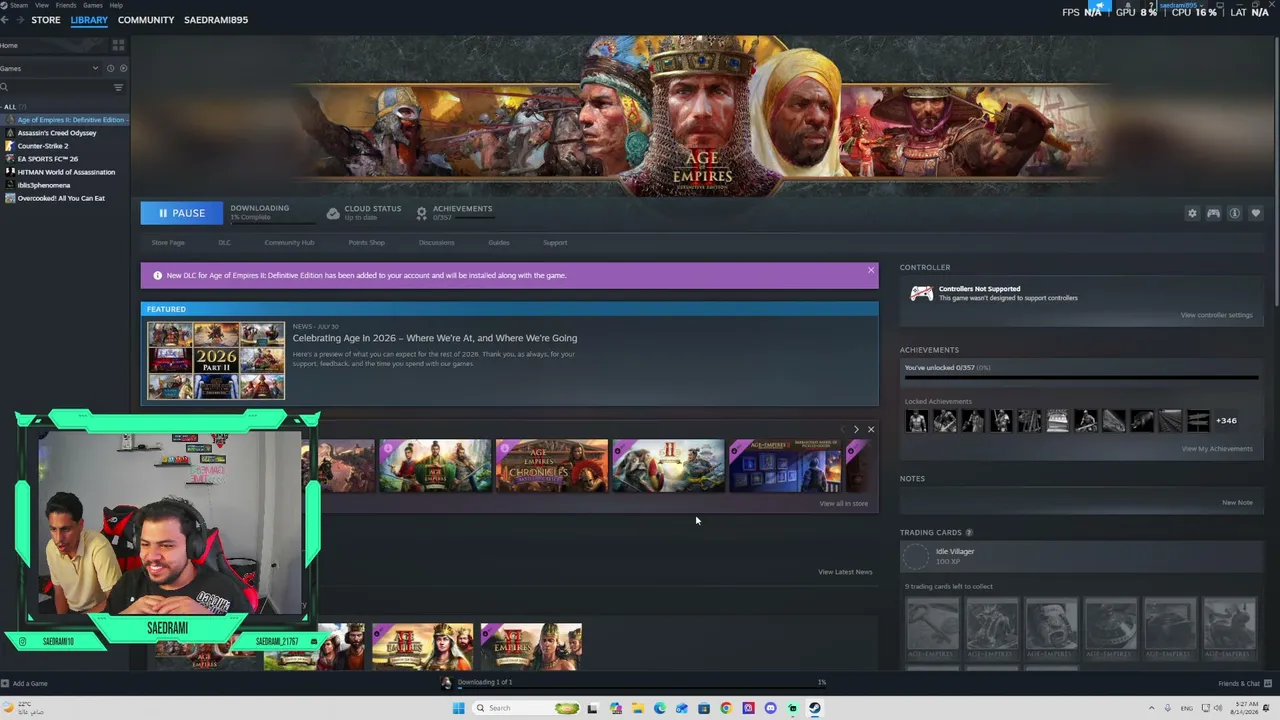Select HITMAN World of Assassination

[x=64, y=172]
